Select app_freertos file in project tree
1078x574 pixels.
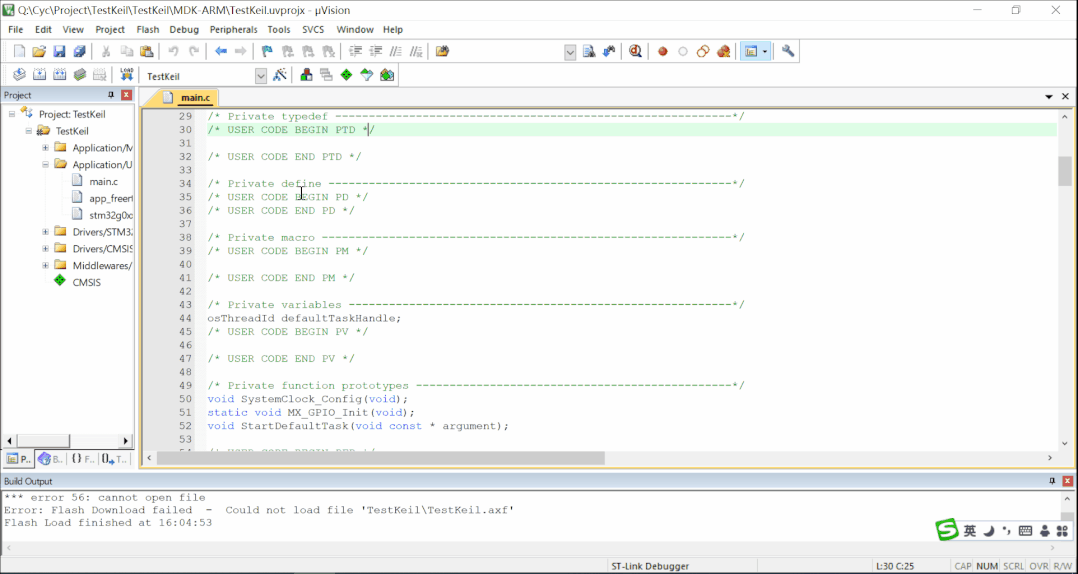pos(111,198)
